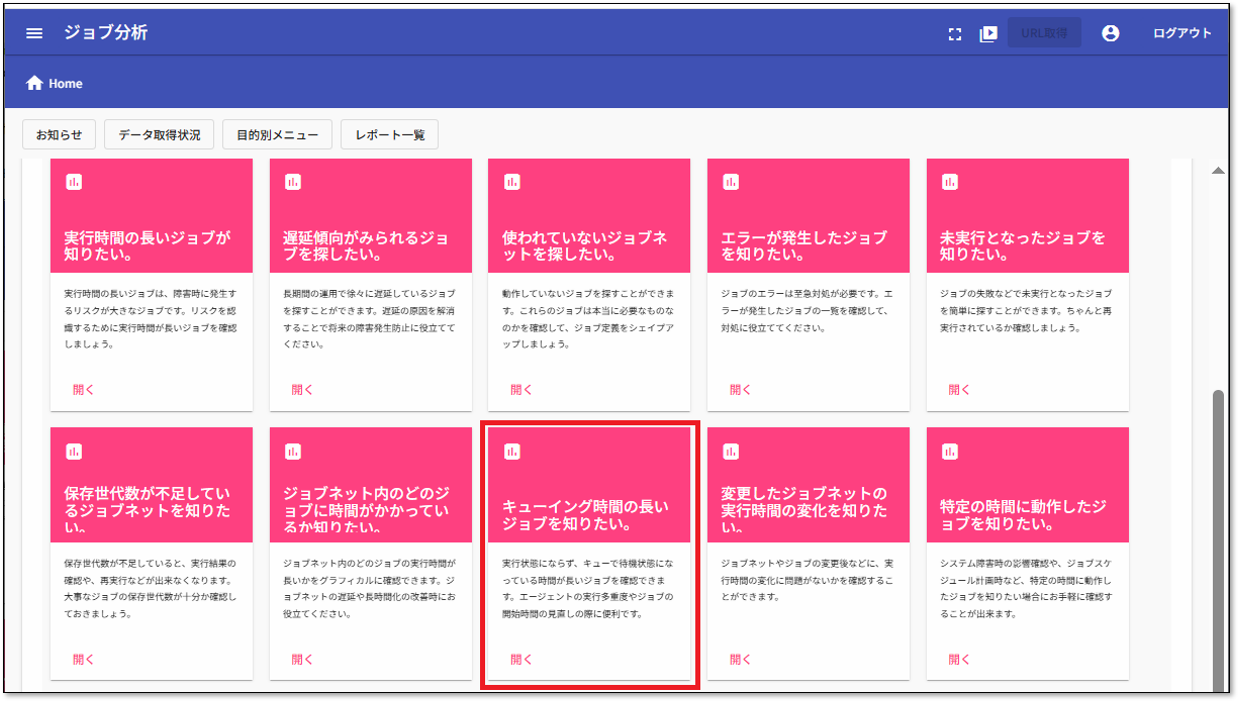1239x702 pixels.
Task: Switch to the レポート一覧 tab
Action: pyautogui.click(x=389, y=134)
